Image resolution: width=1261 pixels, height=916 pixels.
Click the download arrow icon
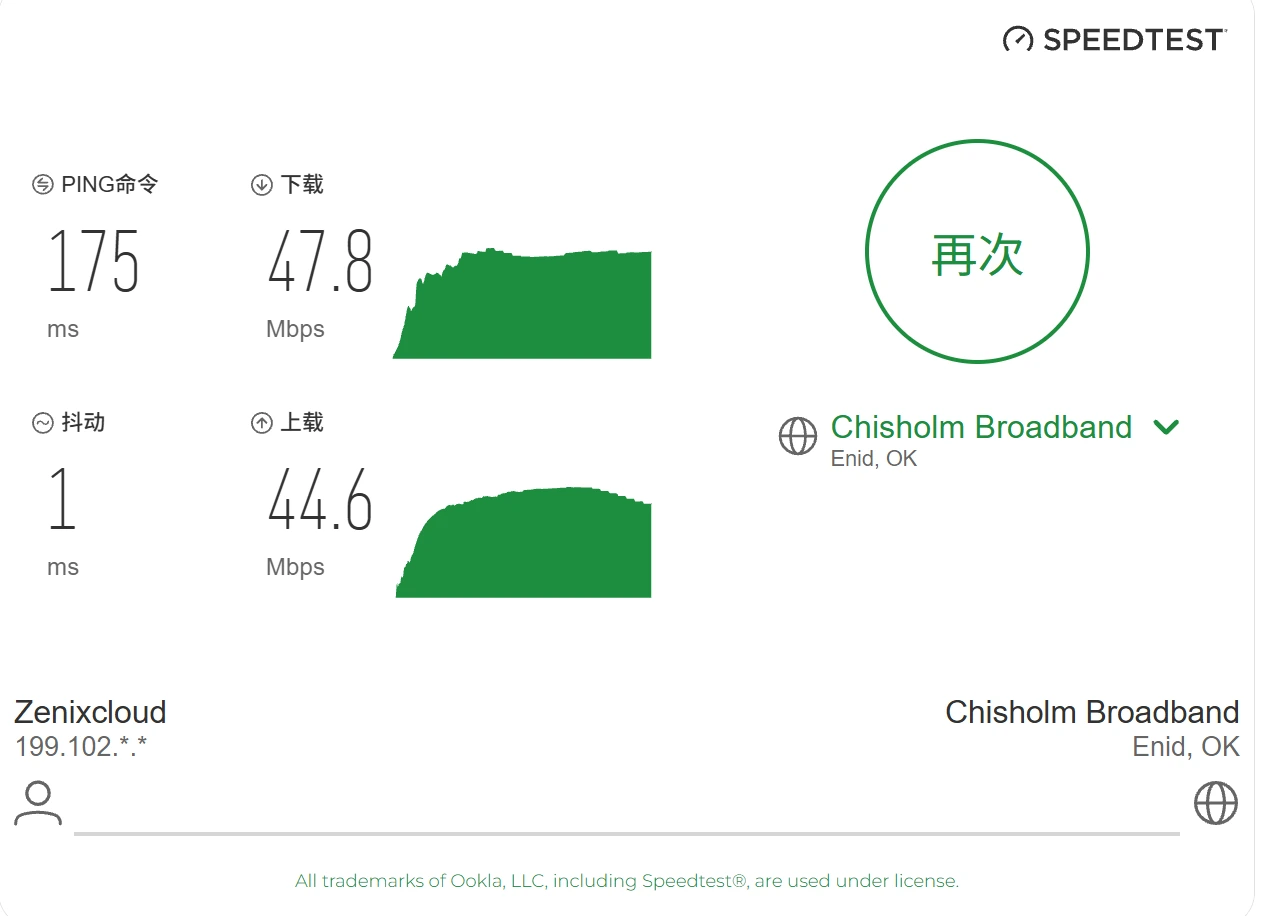pos(262,185)
